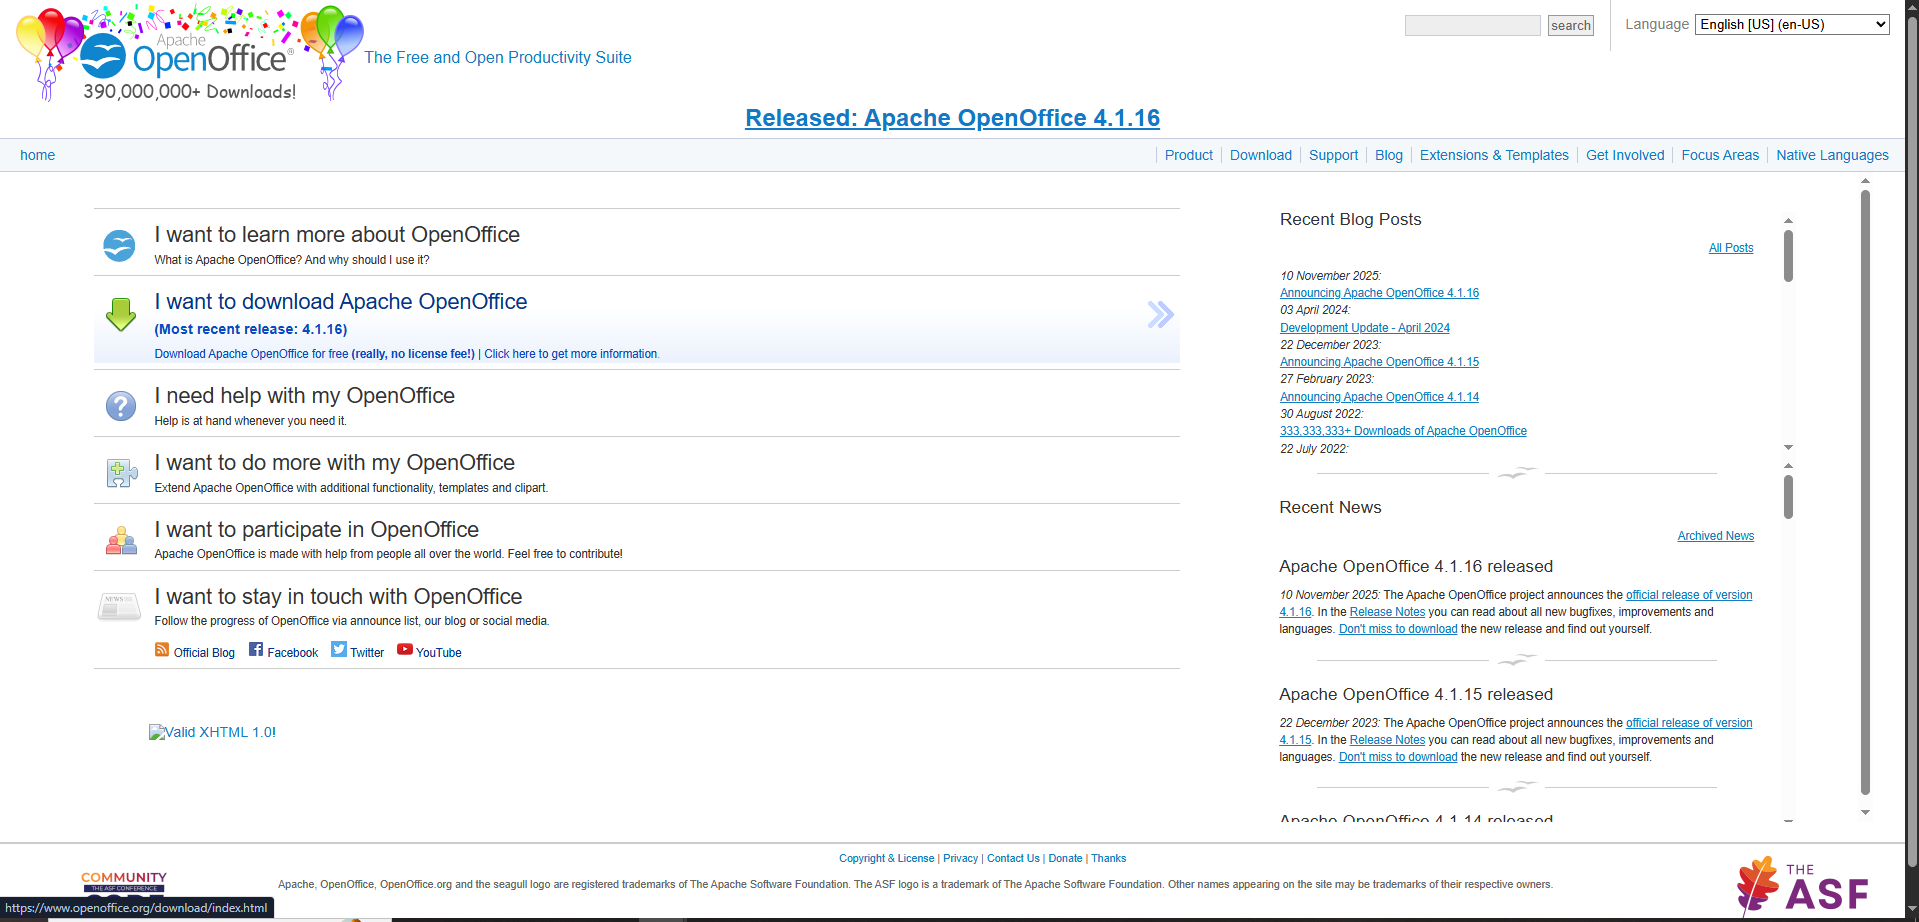Click the newspaper stay-in-touch icon
1919x922 pixels.
pos(119,606)
